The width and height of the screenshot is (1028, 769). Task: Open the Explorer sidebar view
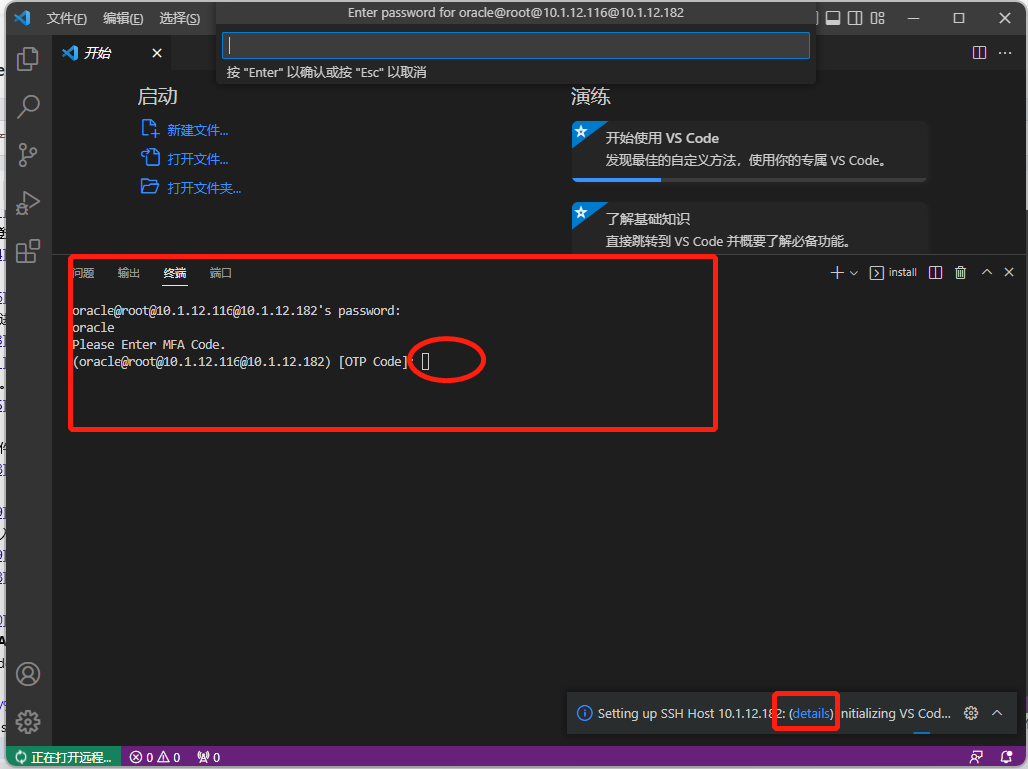click(x=27, y=59)
